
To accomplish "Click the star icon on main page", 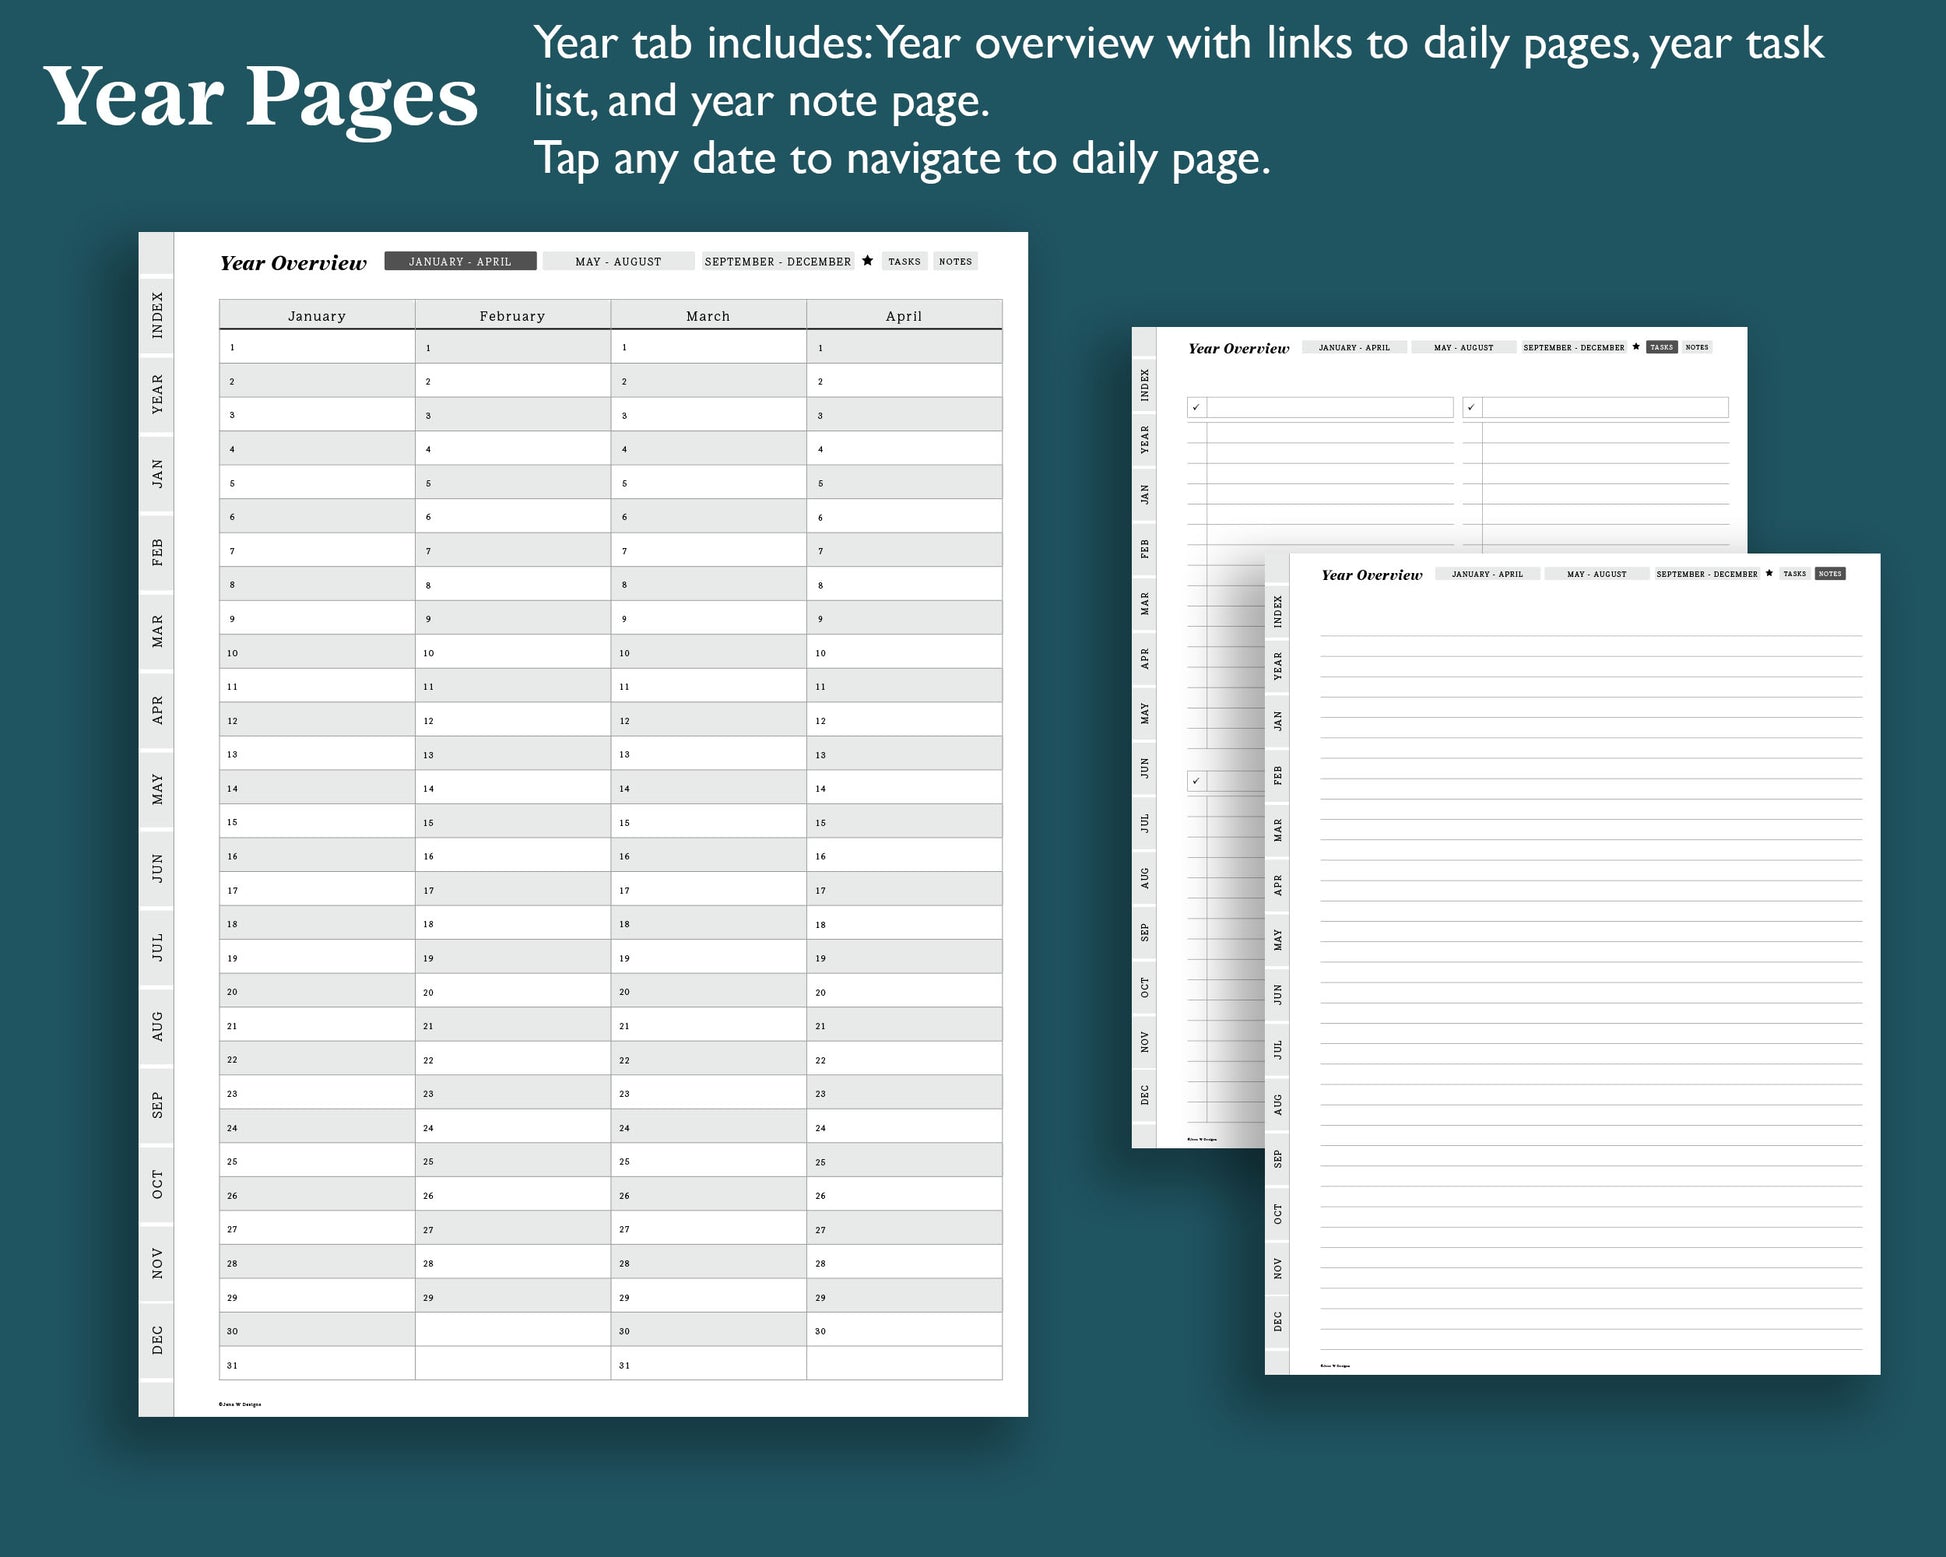I will click(867, 261).
